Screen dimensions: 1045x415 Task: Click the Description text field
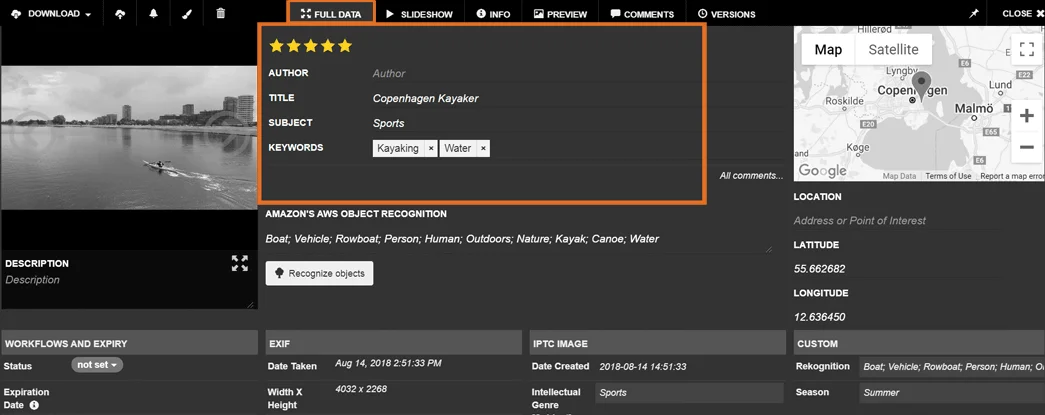click(x=129, y=290)
